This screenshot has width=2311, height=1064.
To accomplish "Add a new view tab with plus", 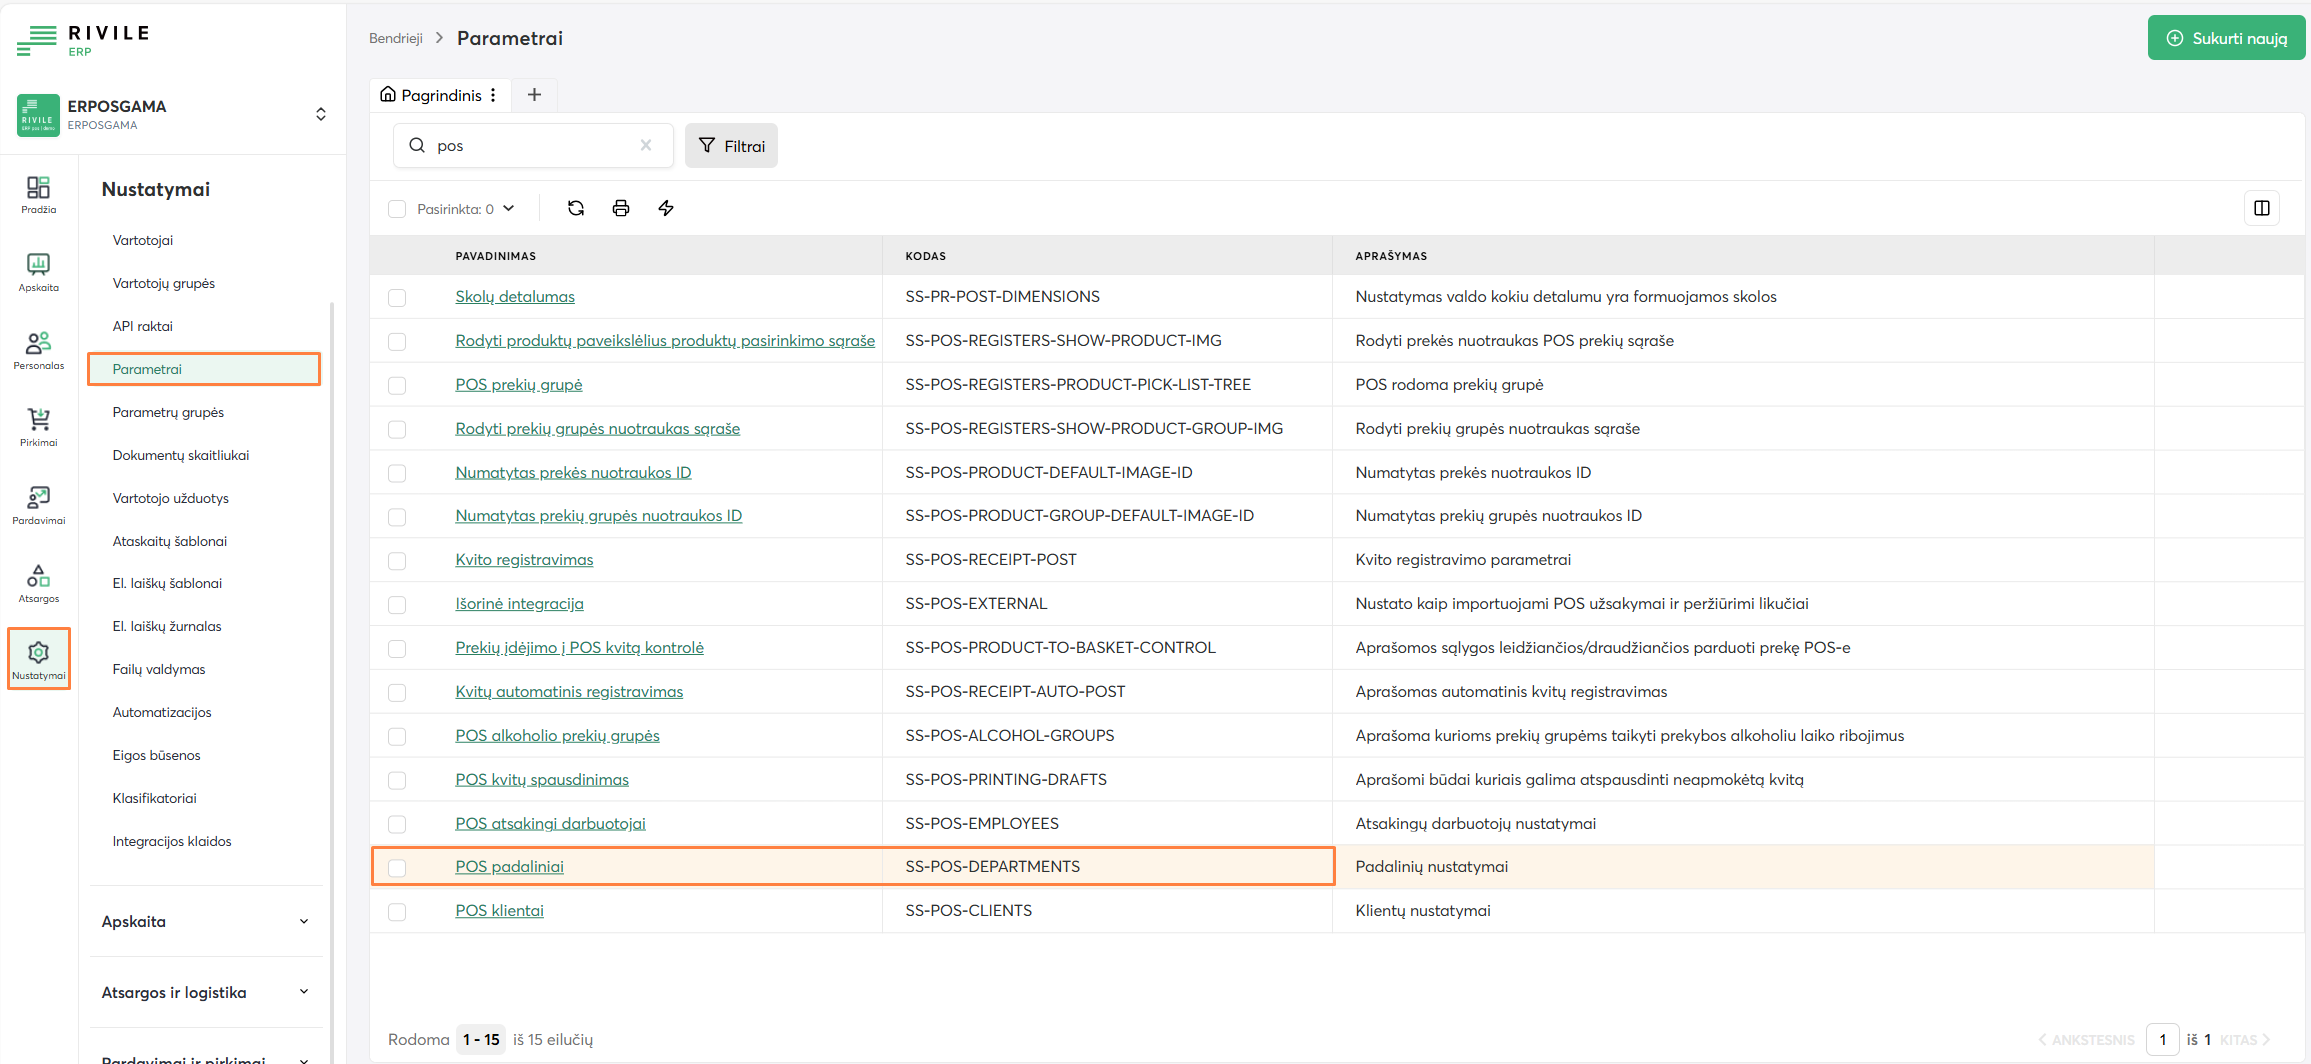I will (534, 95).
